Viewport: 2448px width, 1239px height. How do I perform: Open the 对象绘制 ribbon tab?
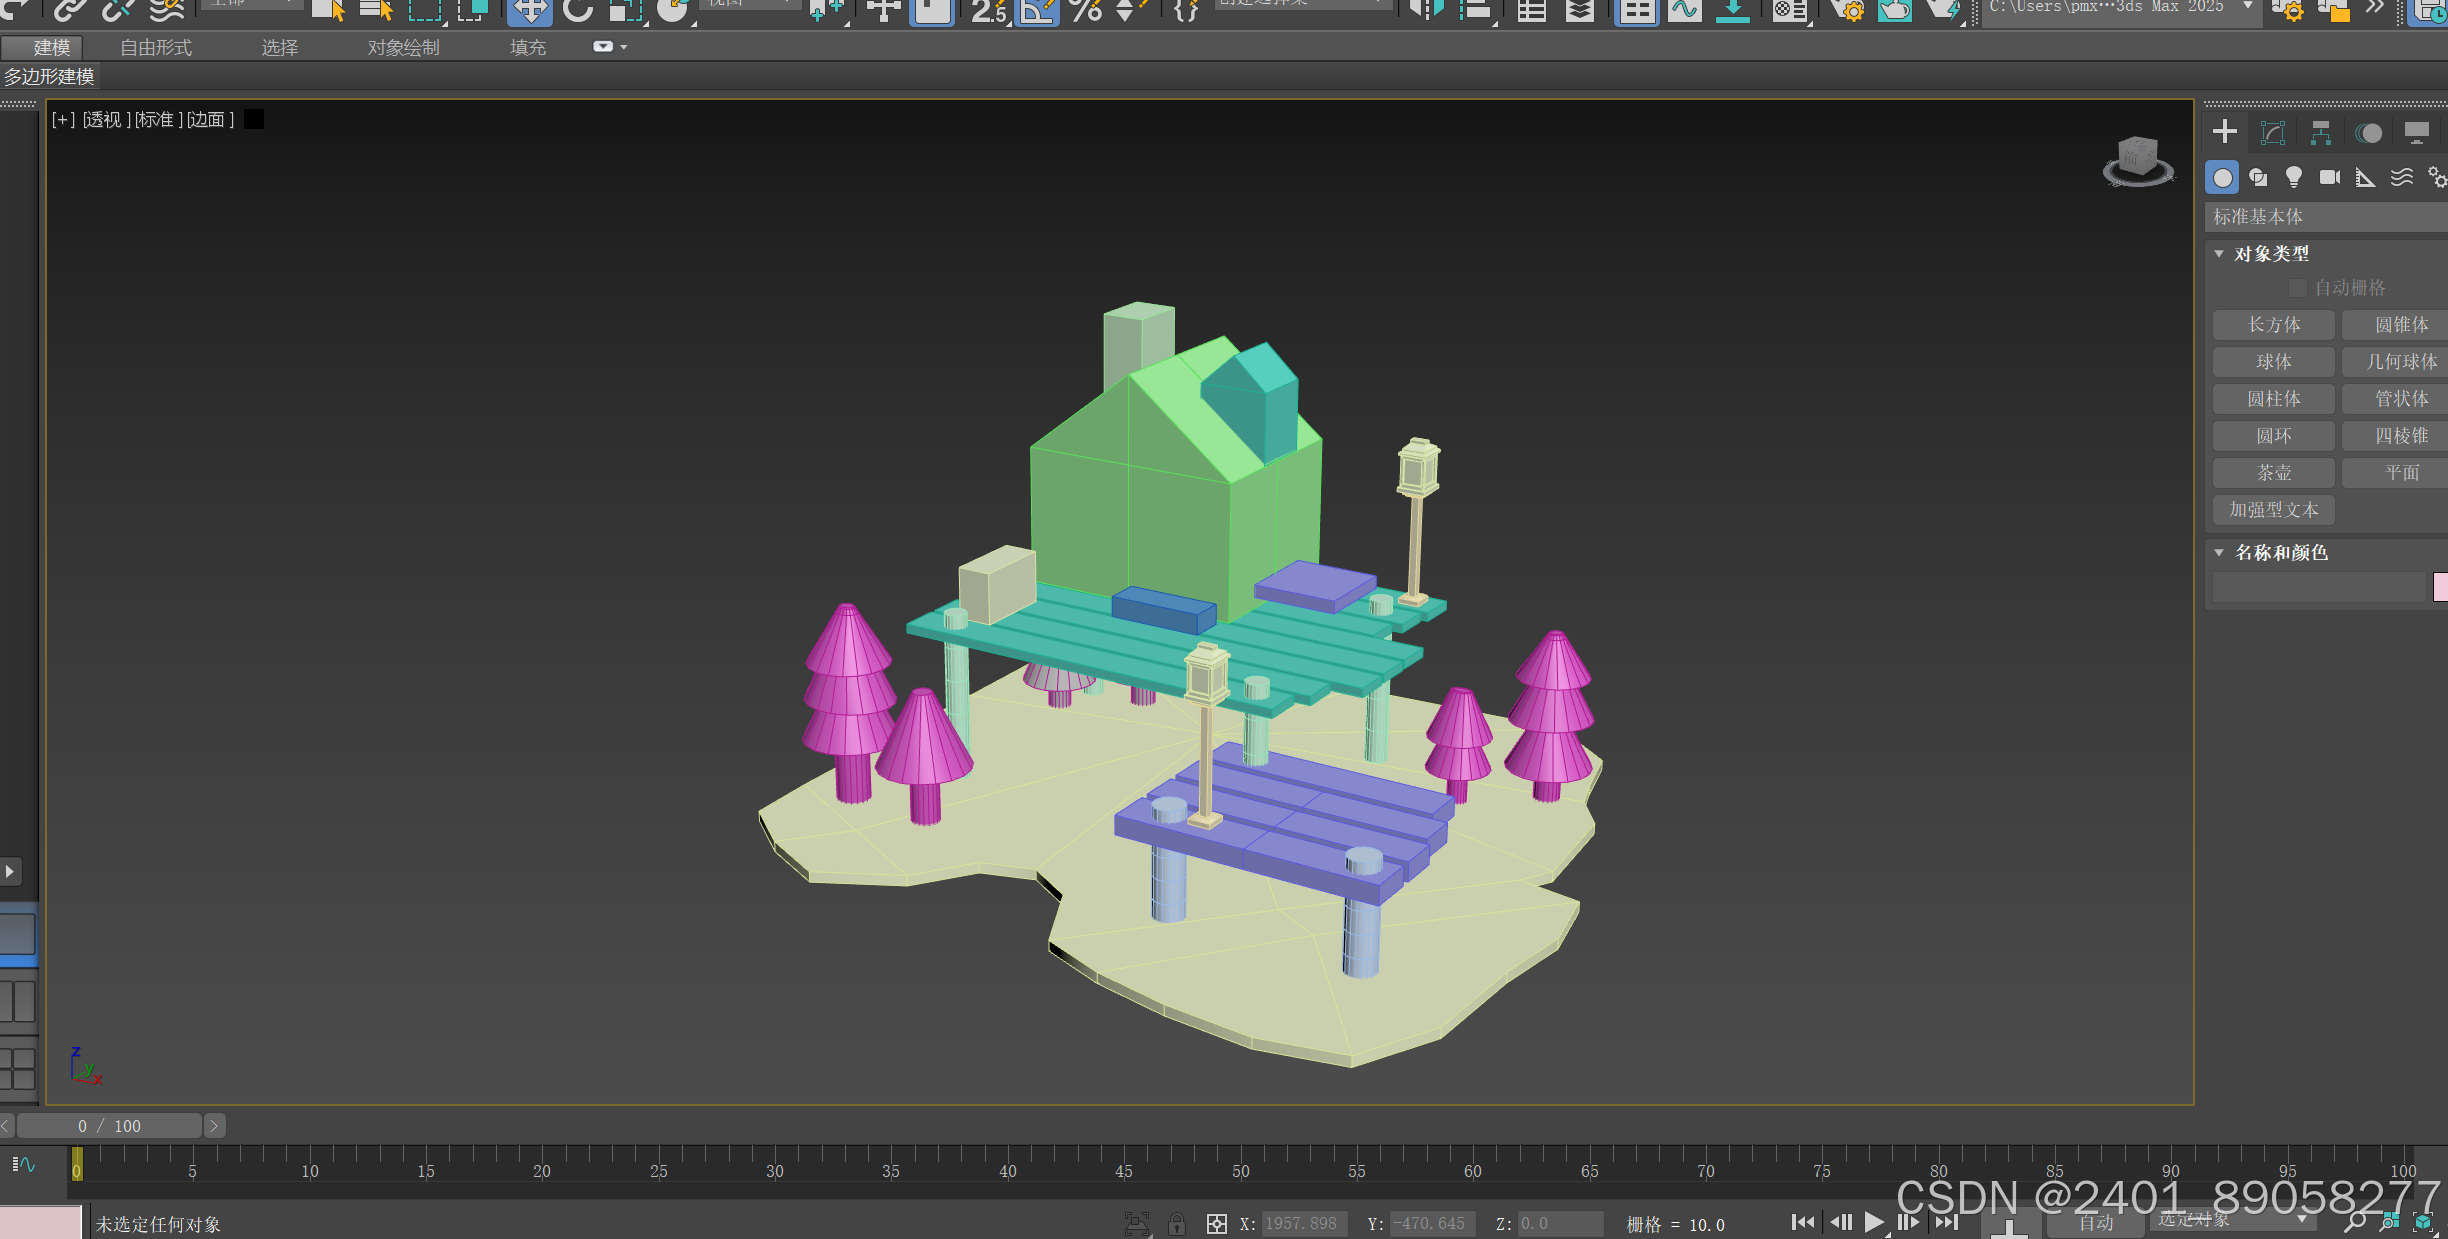[403, 47]
